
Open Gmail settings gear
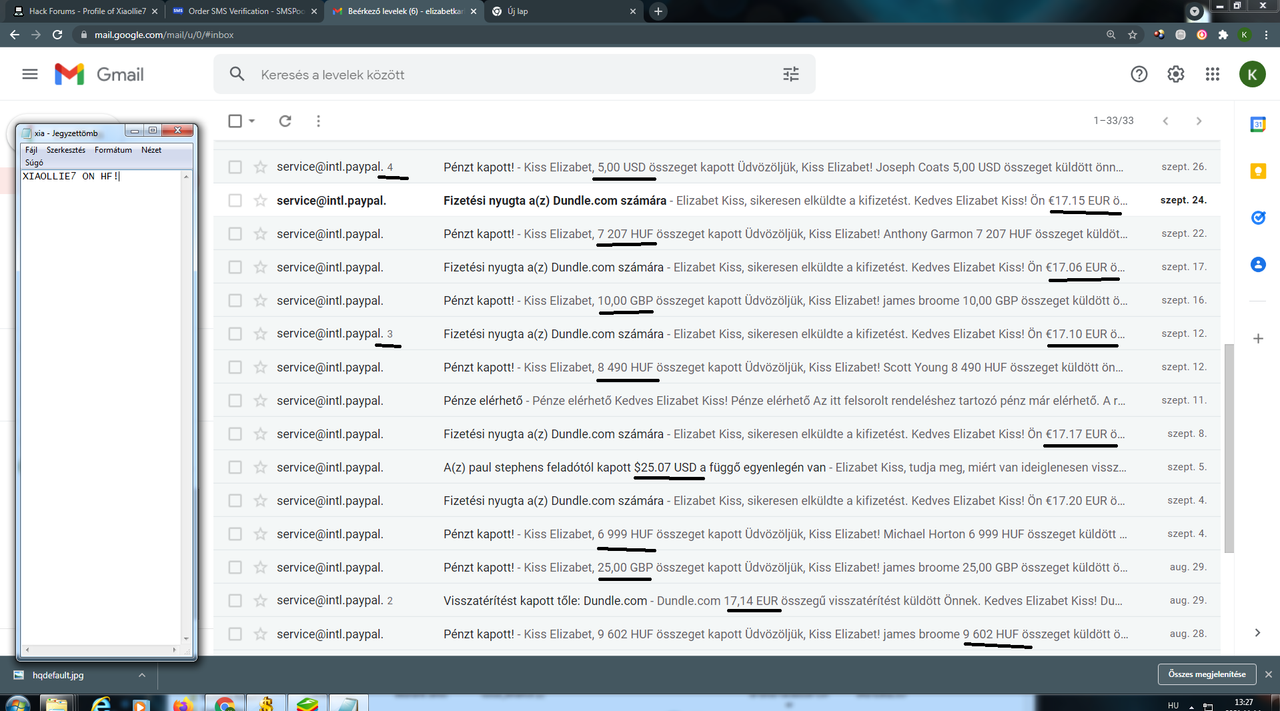click(1176, 74)
